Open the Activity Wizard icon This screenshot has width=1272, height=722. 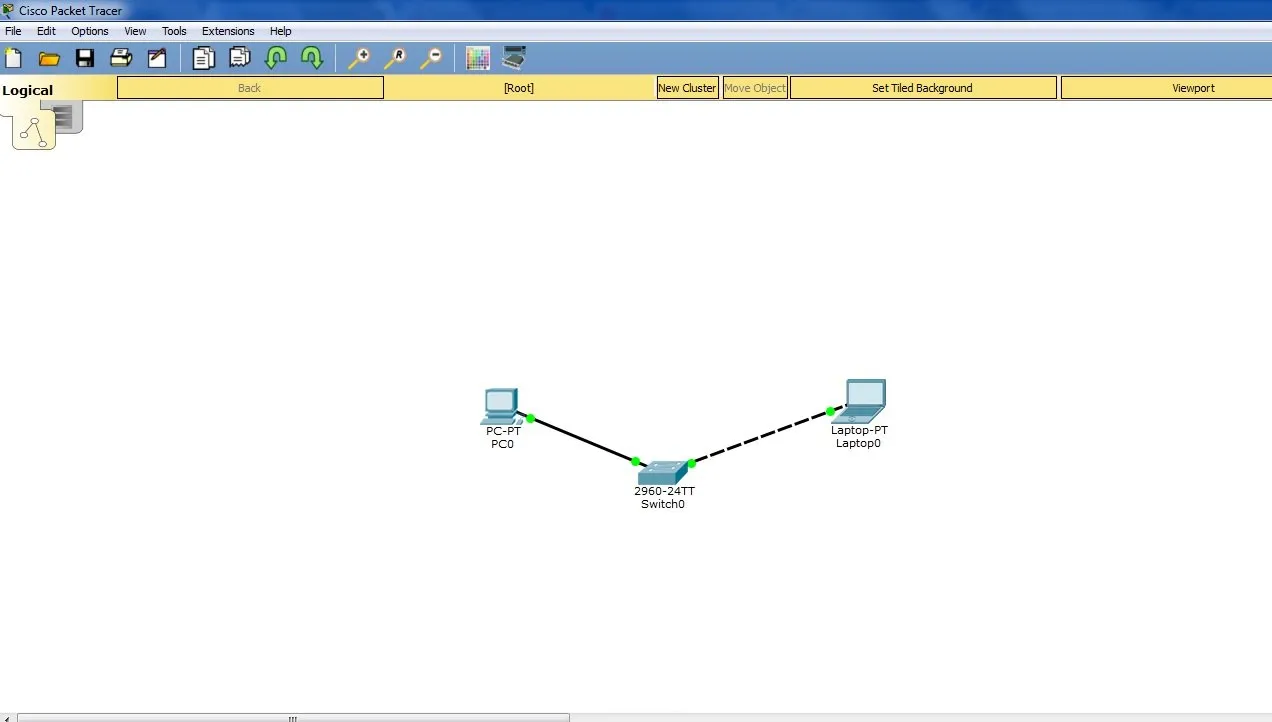coord(157,58)
